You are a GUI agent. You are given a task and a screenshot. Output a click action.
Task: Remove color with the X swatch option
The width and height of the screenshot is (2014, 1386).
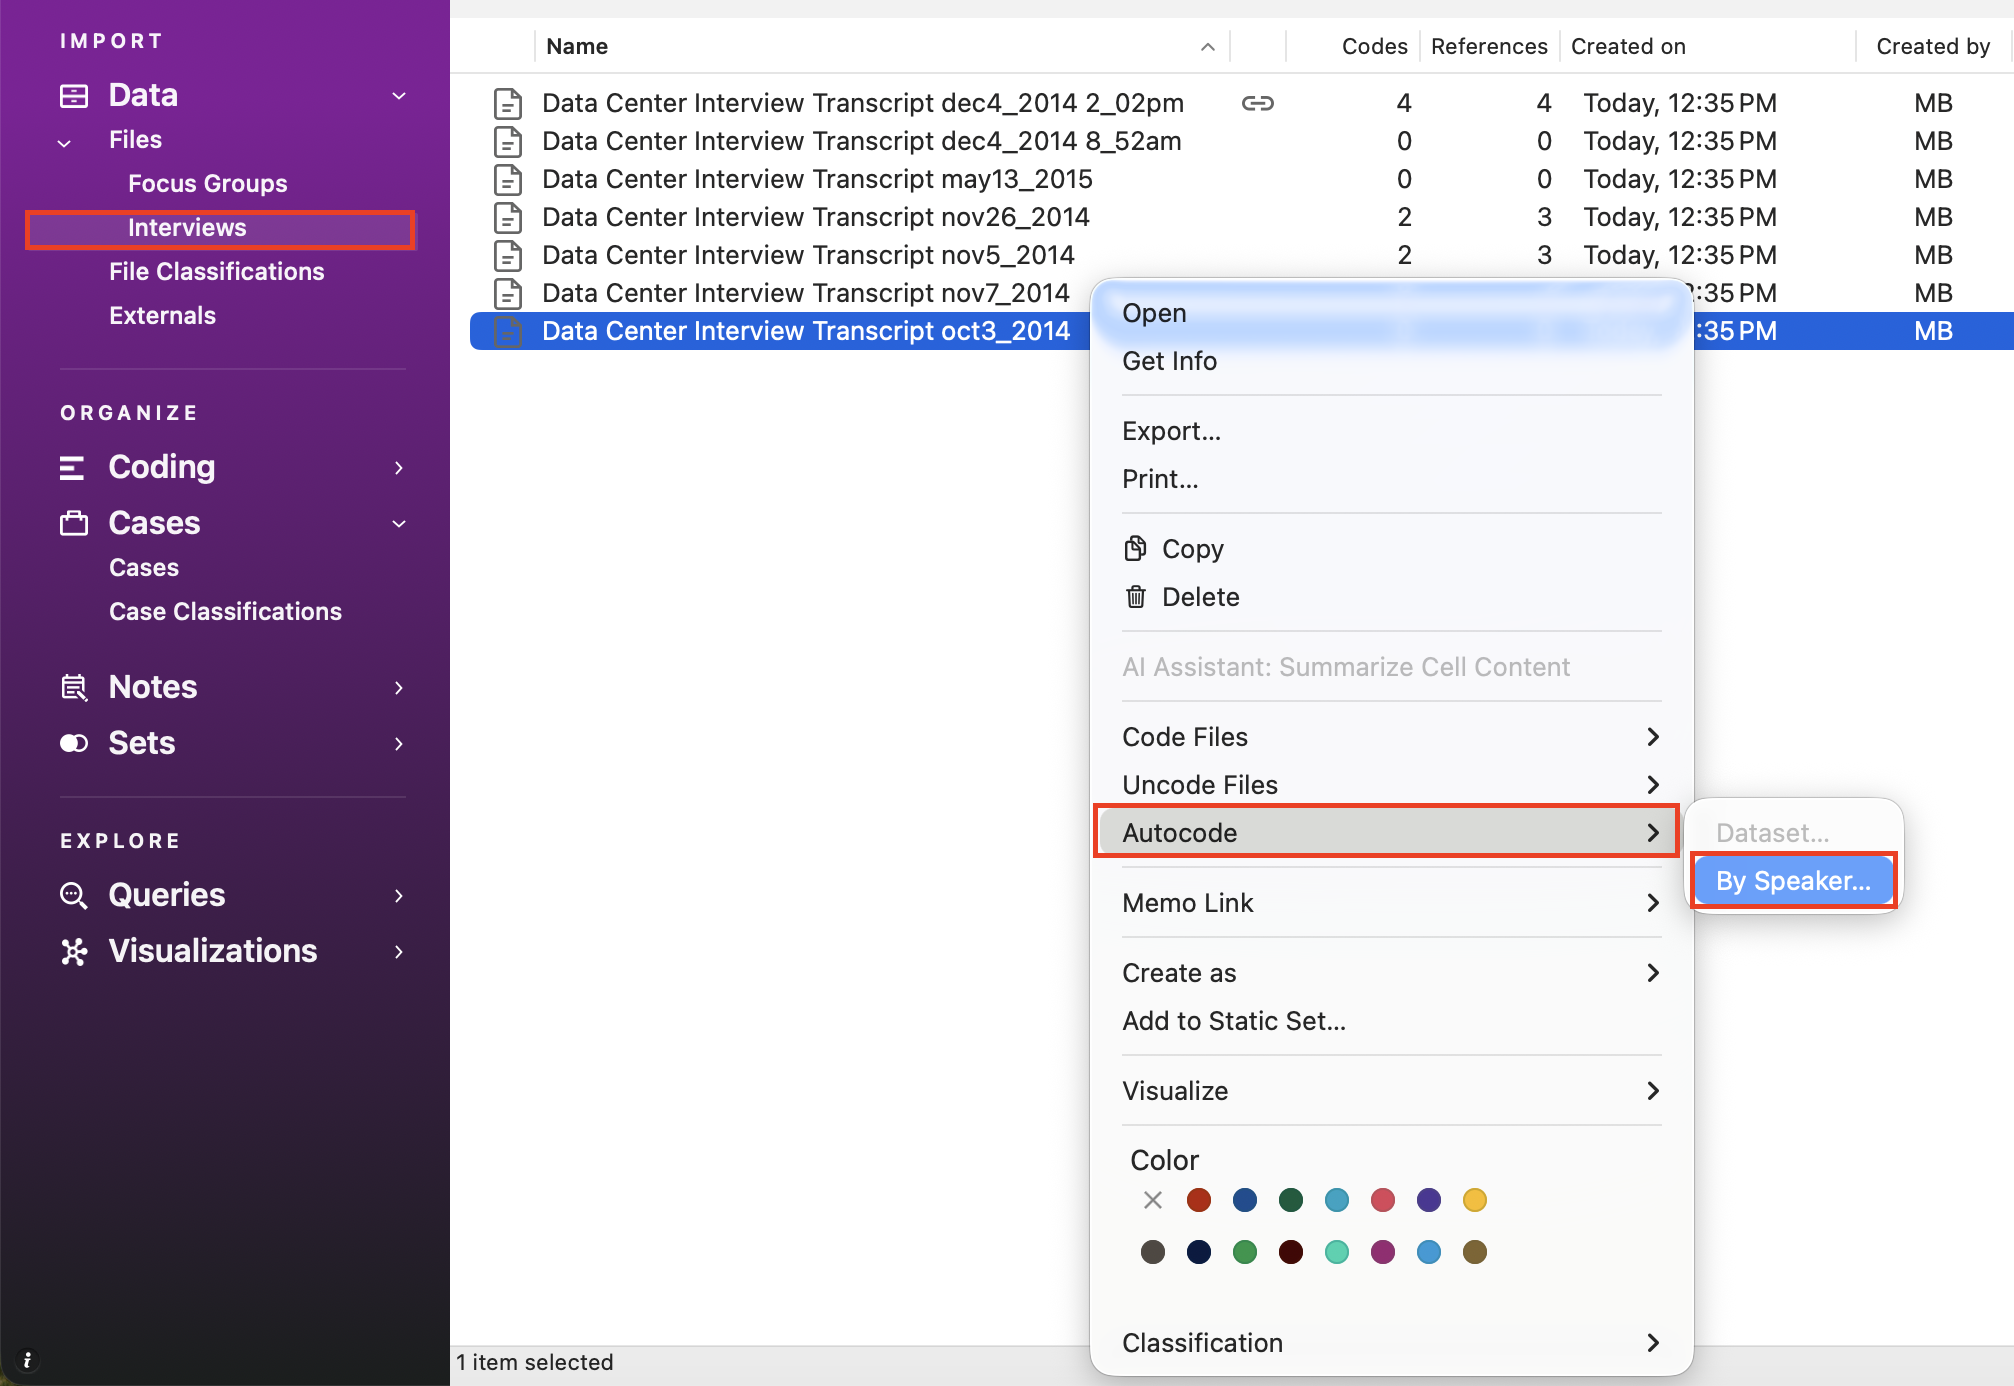pos(1153,1200)
